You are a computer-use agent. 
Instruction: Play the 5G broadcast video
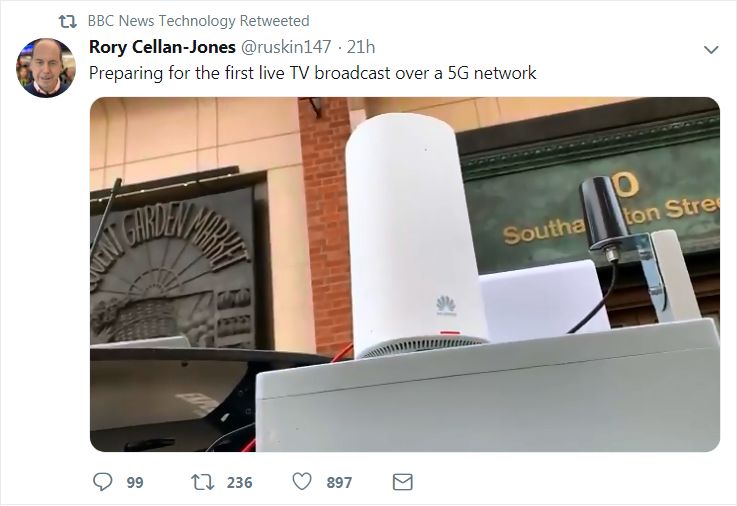click(405, 274)
